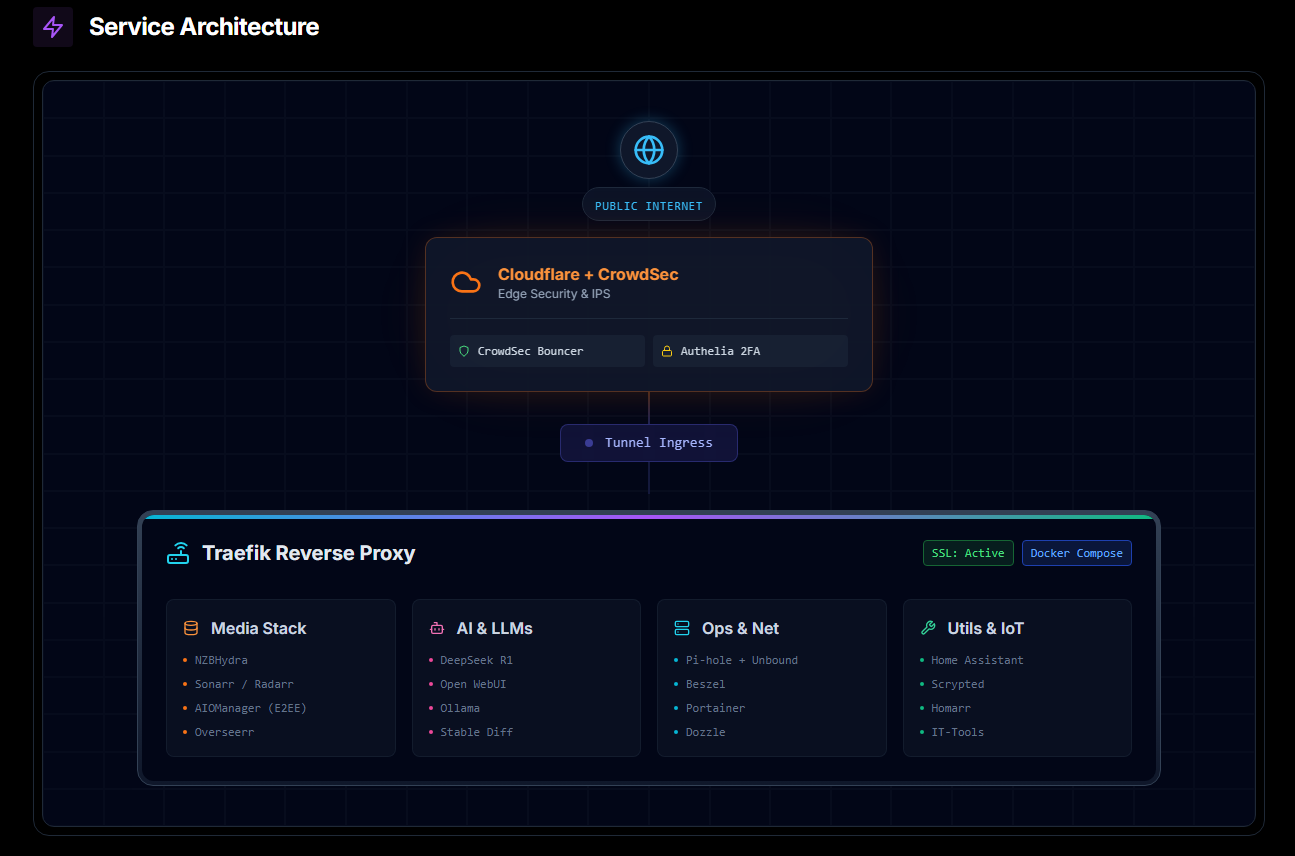Click the Docker Compose badge
1295x856 pixels.
click(x=1076, y=553)
